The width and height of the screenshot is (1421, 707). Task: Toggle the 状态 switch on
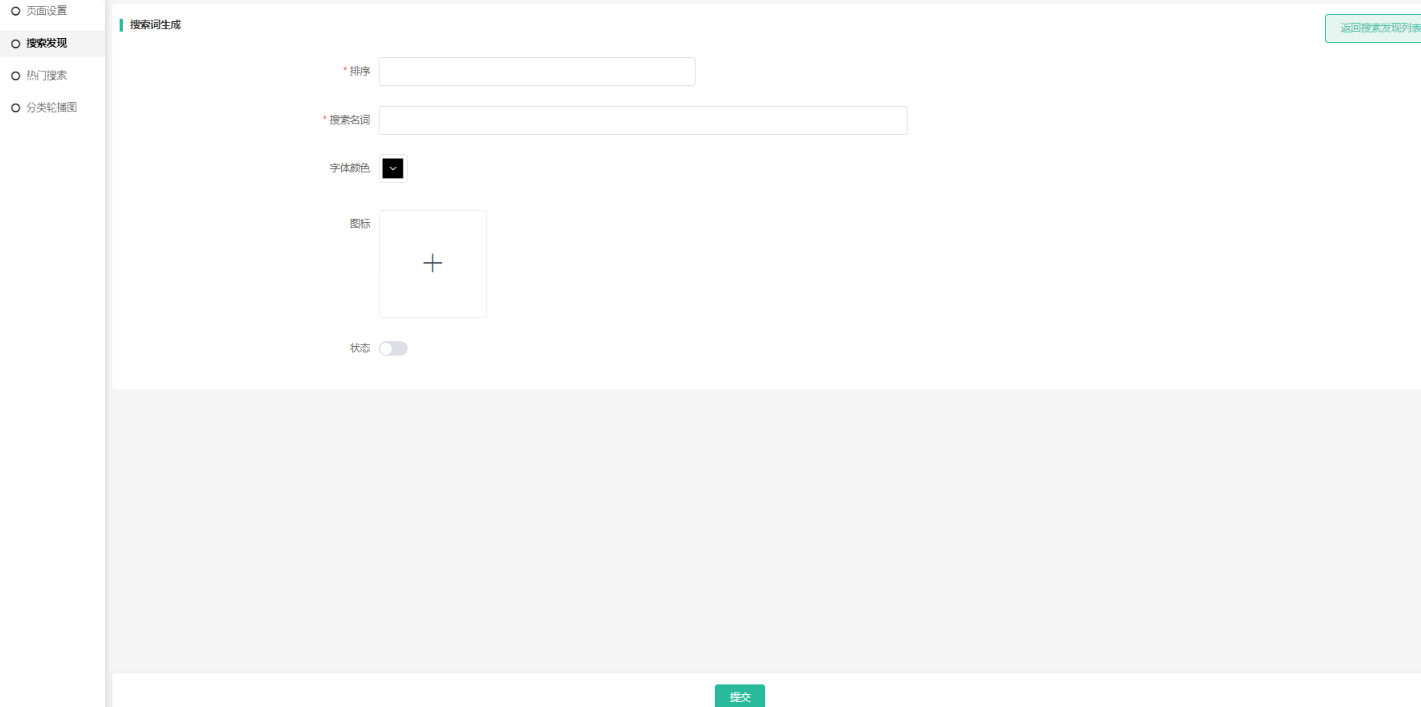pos(393,348)
